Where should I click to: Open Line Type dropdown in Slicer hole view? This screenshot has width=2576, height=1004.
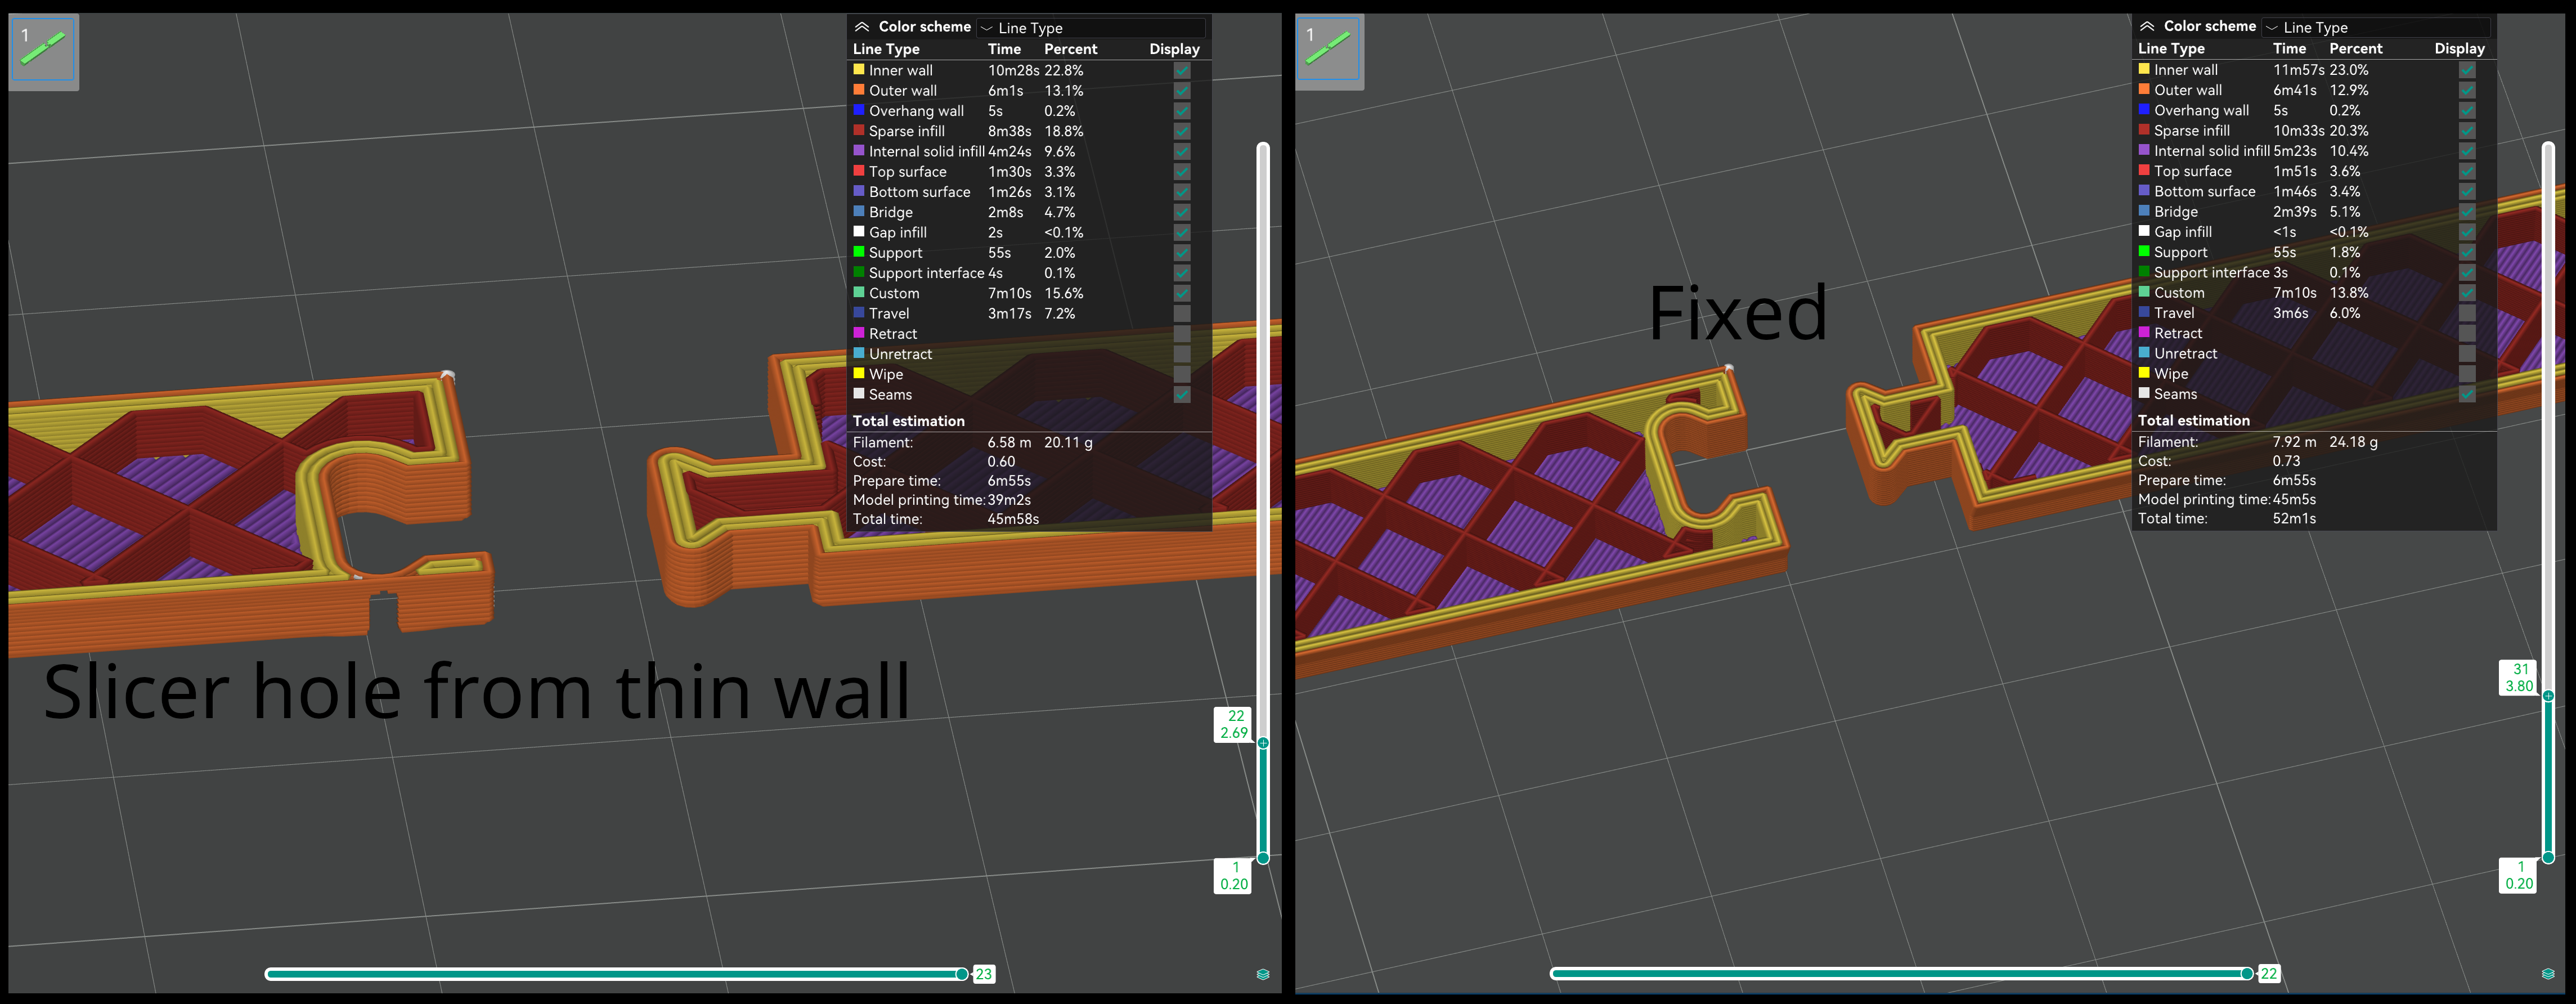coord(1092,28)
